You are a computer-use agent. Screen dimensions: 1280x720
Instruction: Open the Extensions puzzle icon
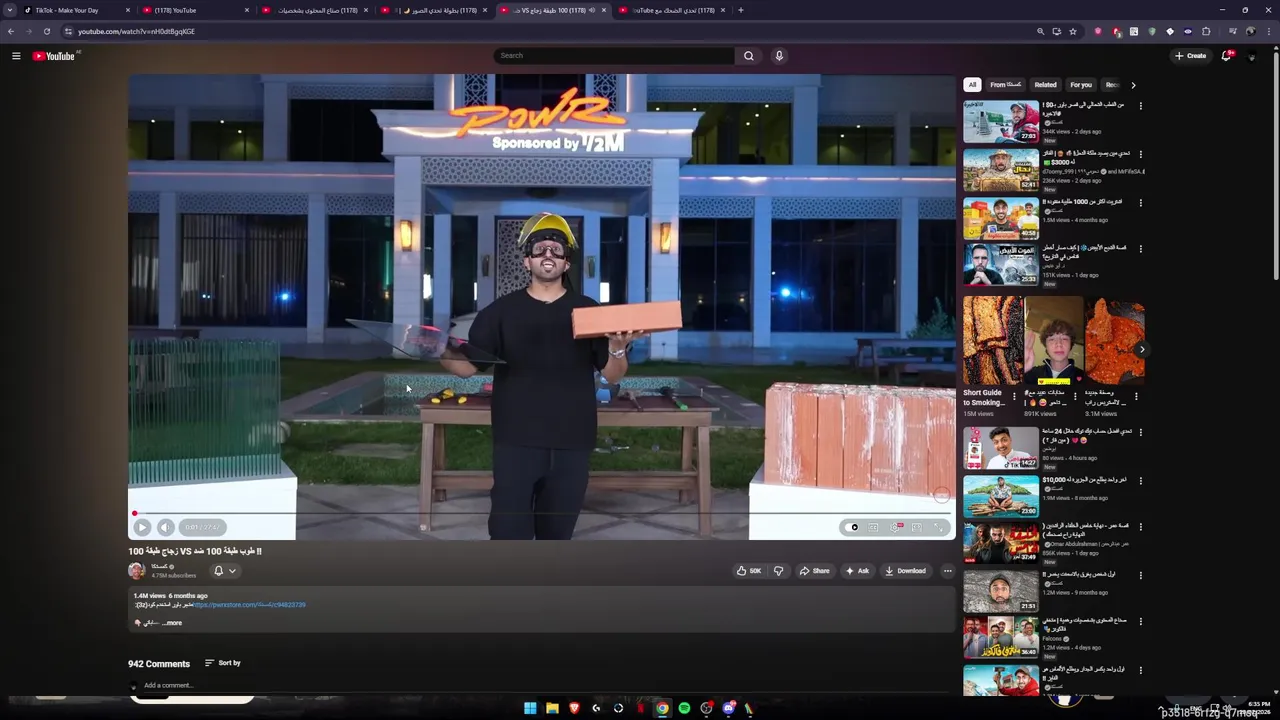(1206, 31)
